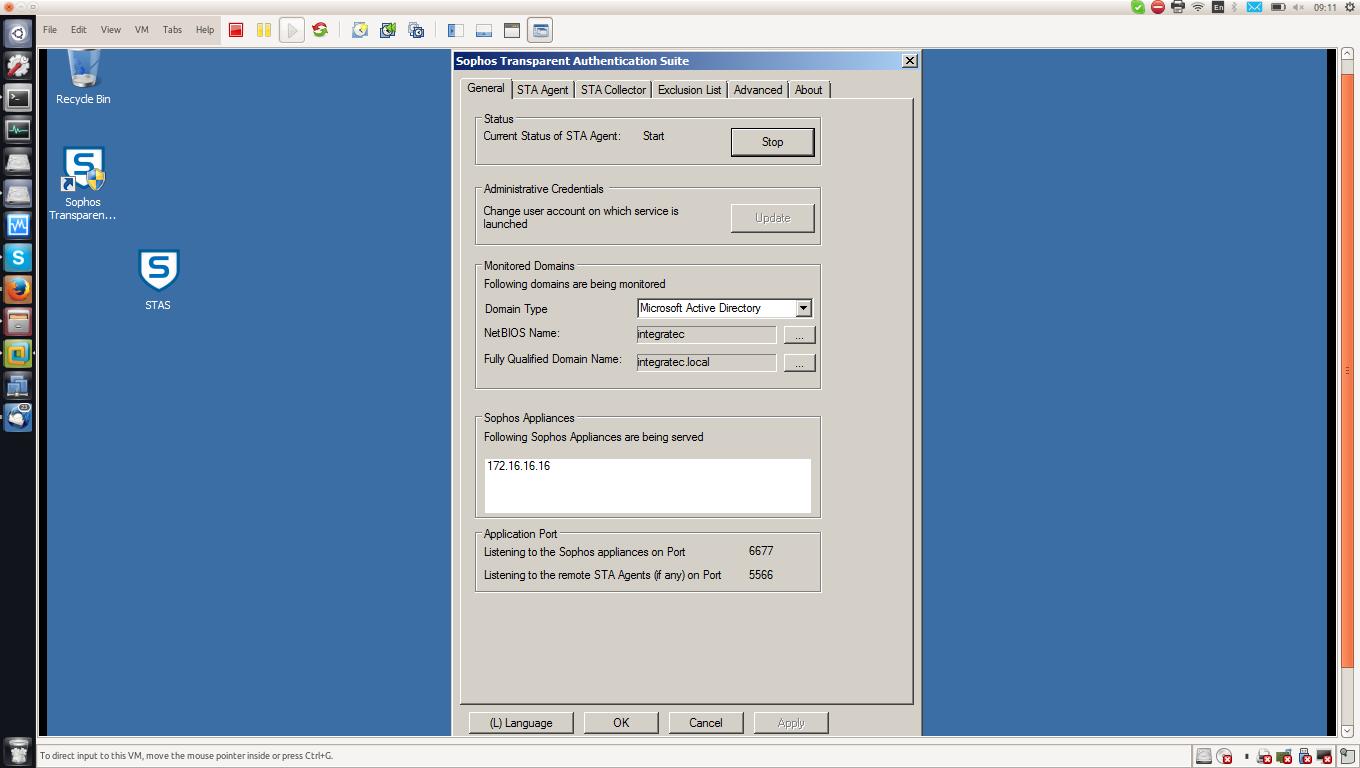The image size is (1360, 768).
Task: Click the red power off VM toolbar icon
Action: tap(236, 30)
